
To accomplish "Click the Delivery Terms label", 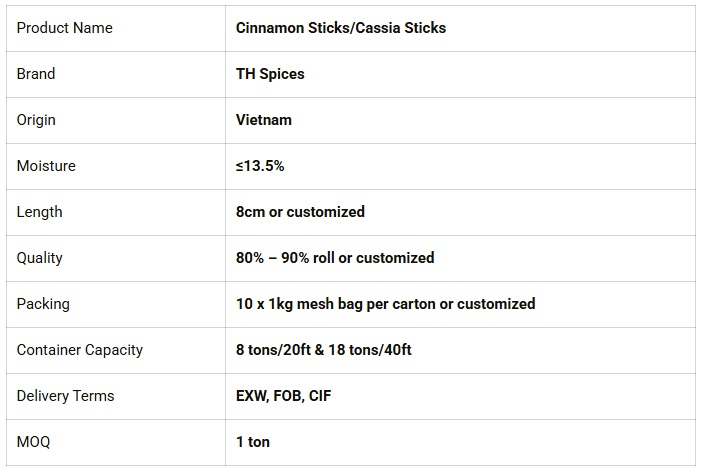I will click(66, 396).
